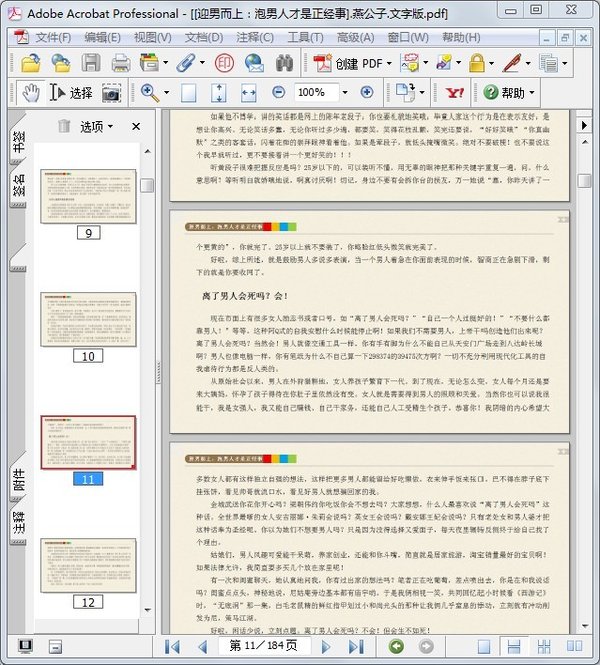This screenshot has height=665, width=600.
Task: Click the thumbnails panel scrollbar handle
Action: (x=147, y=185)
